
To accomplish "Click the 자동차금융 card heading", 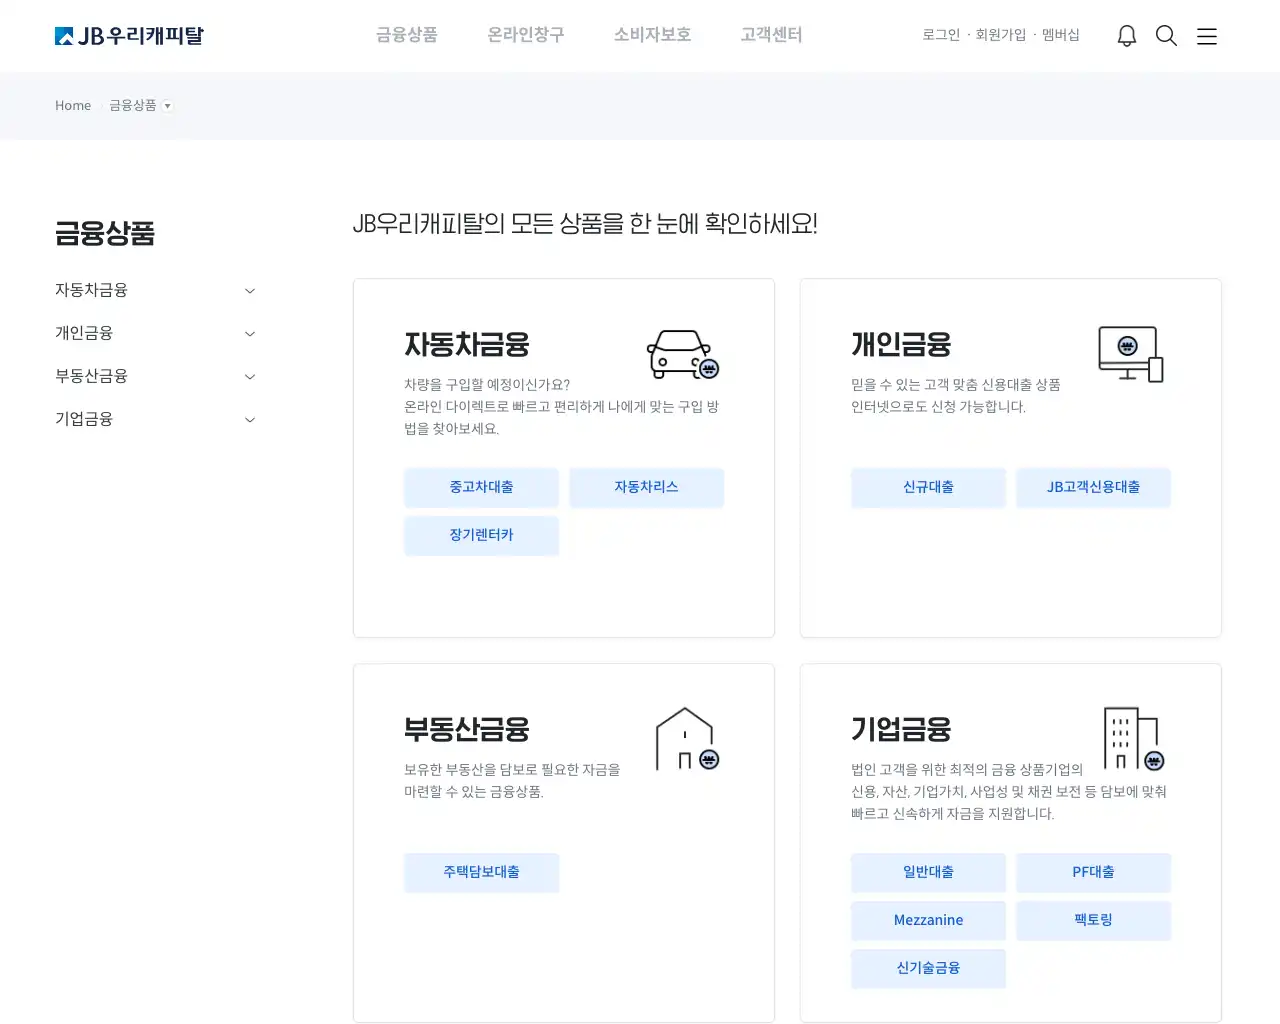I will 467,345.
